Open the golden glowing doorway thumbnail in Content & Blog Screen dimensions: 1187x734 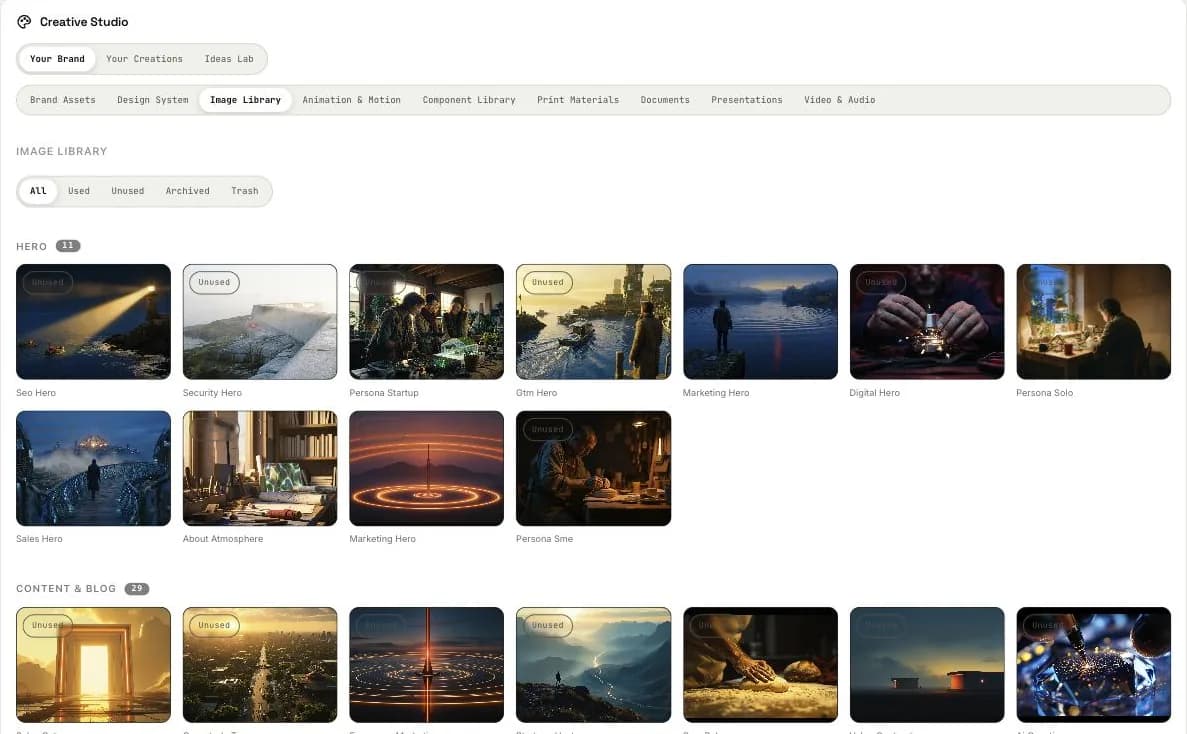tap(93, 664)
